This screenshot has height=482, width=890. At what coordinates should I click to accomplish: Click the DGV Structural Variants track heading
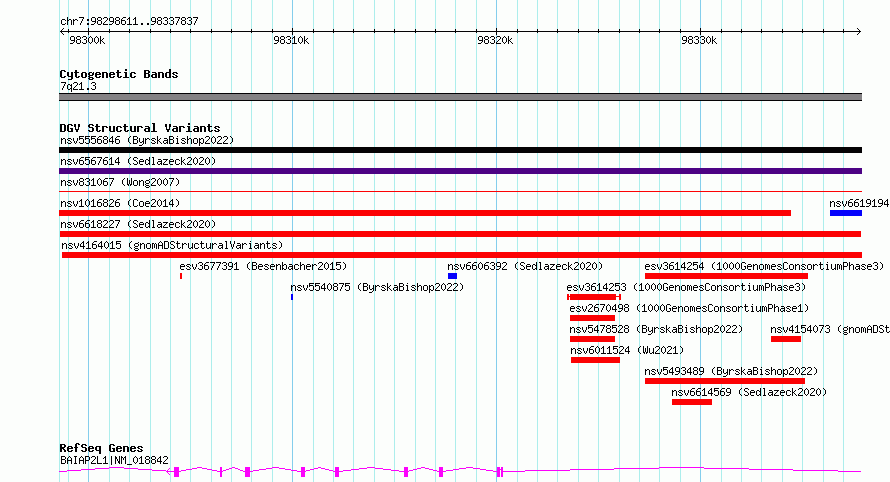[x=140, y=128]
